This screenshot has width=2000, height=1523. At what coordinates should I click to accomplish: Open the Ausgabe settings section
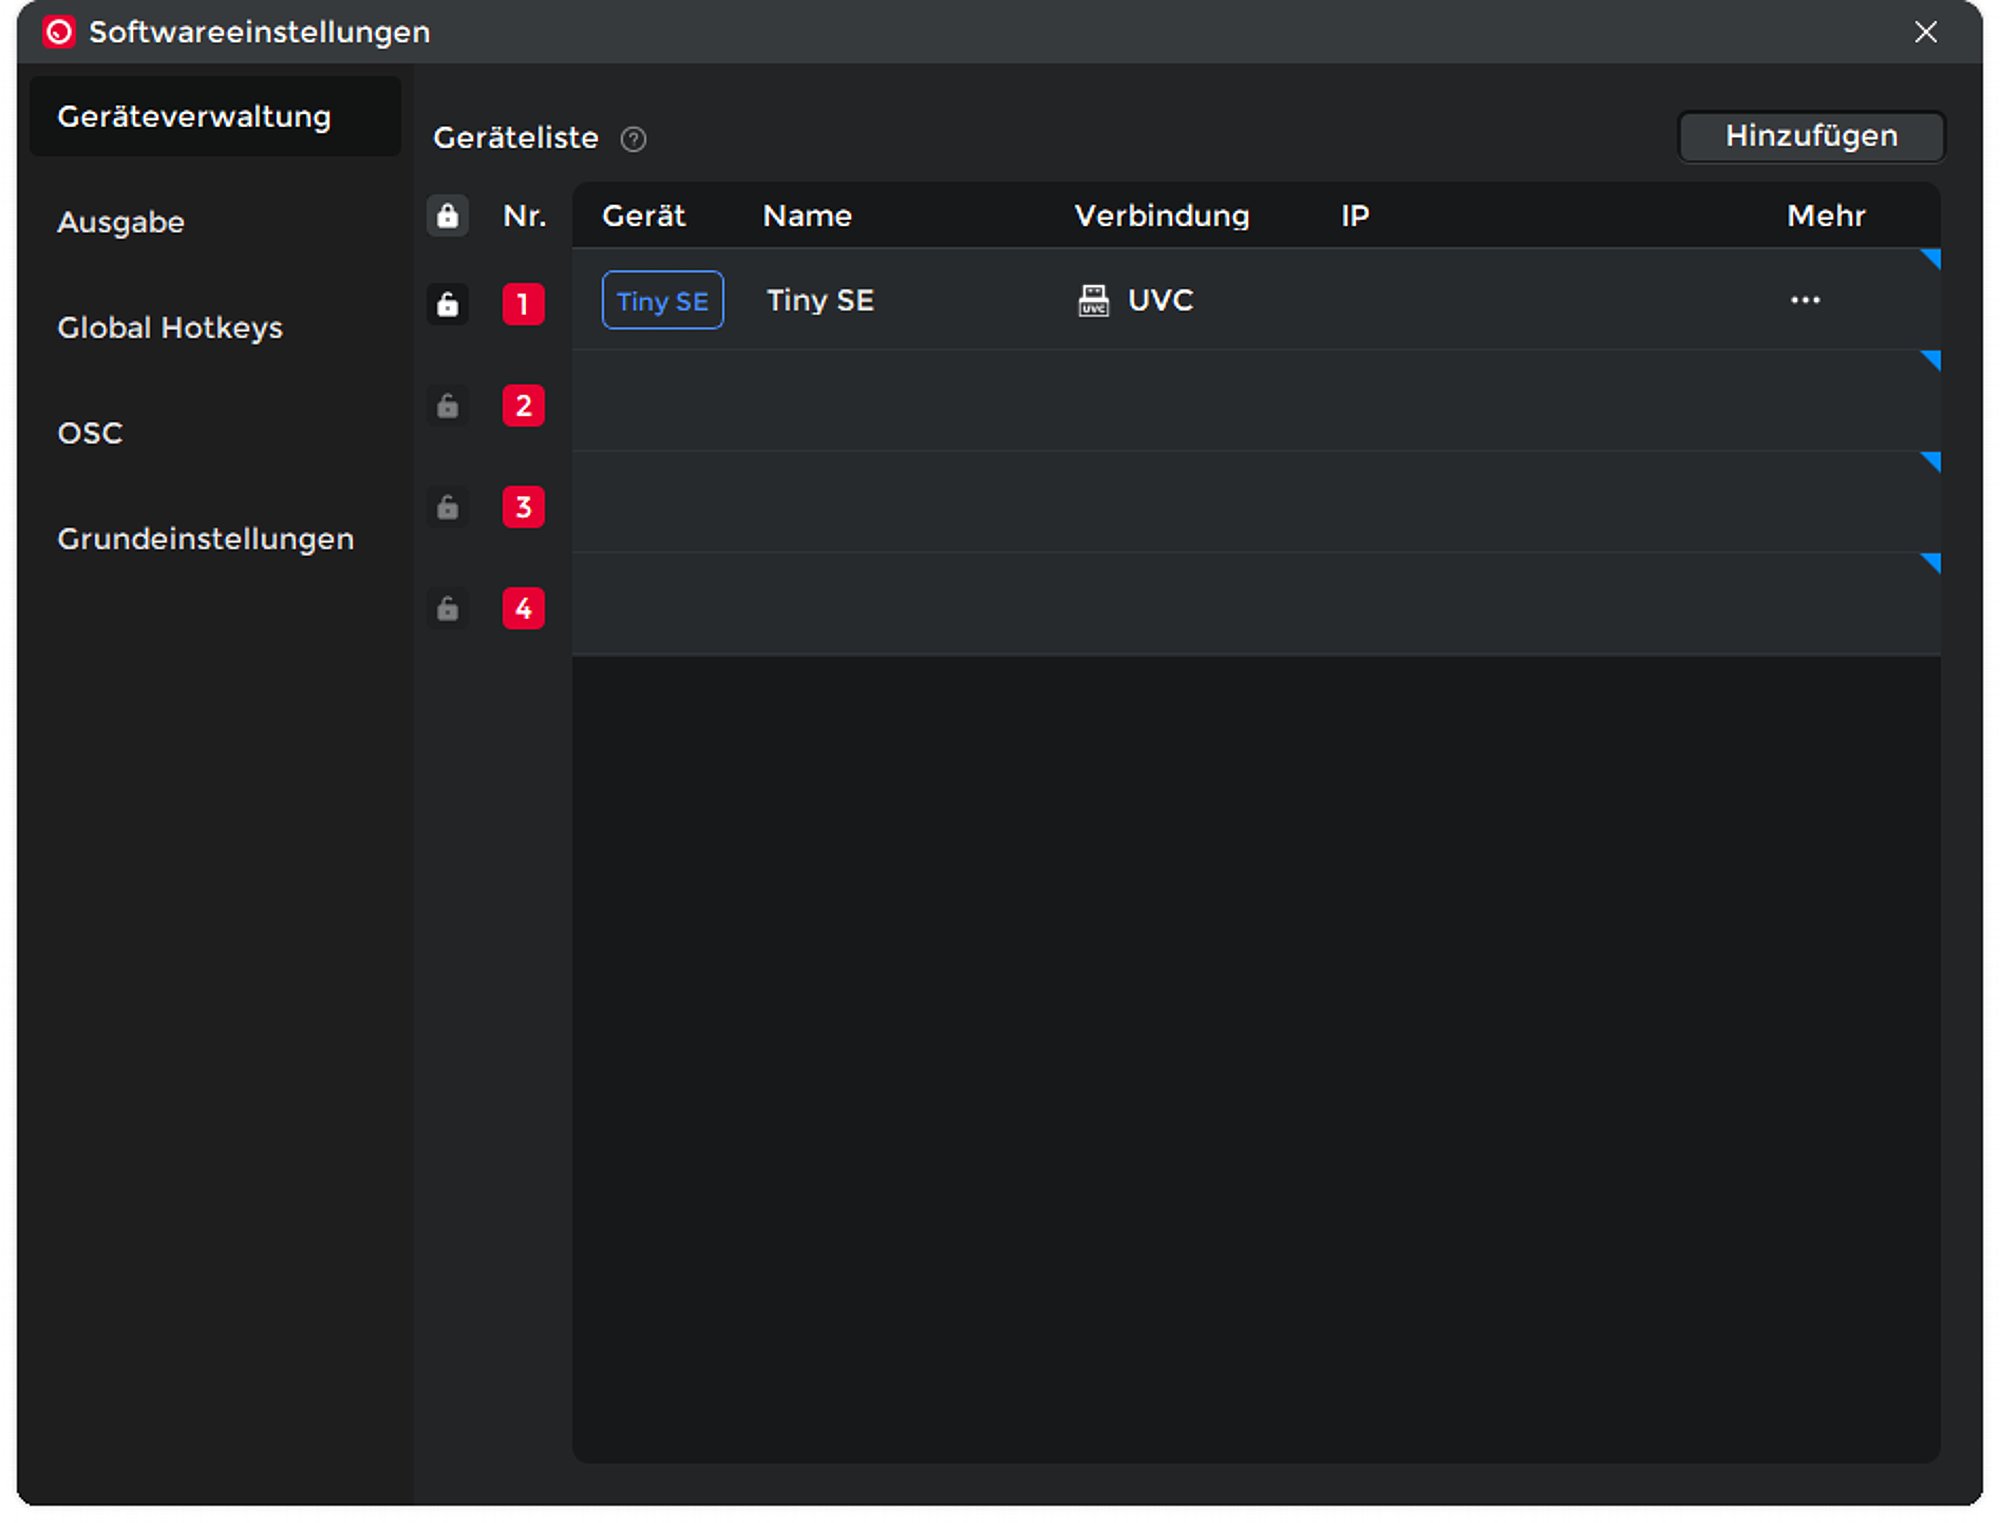pyautogui.click(x=121, y=222)
